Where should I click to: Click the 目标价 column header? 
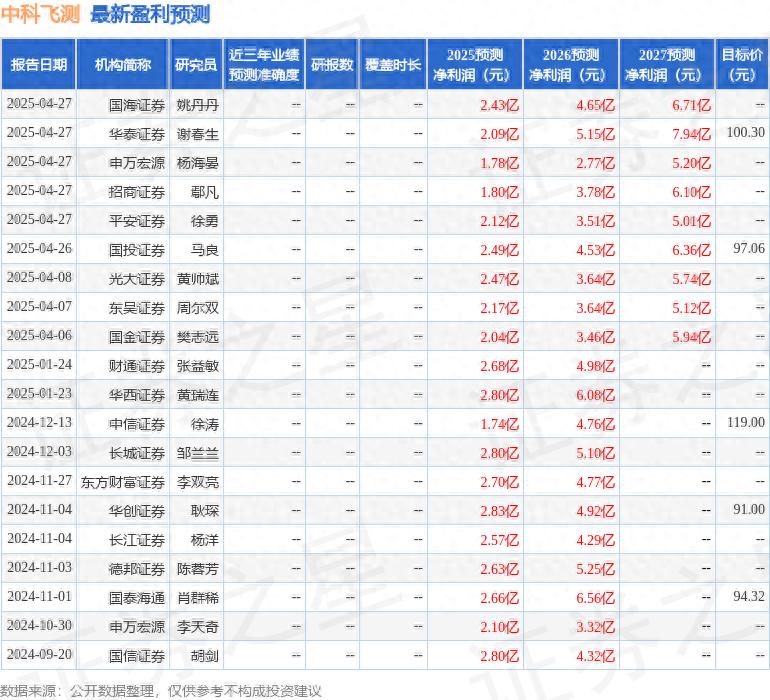[x=742, y=65]
